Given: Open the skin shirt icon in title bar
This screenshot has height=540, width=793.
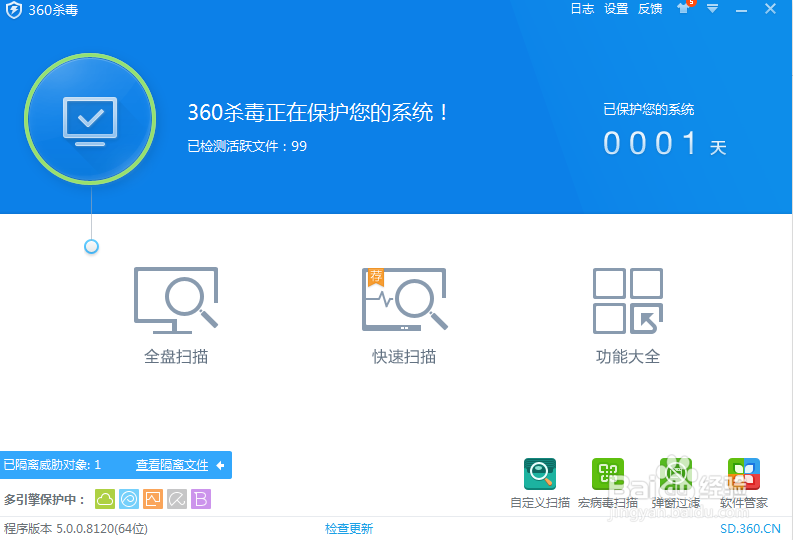Looking at the screenshot, I should [683, 9].
